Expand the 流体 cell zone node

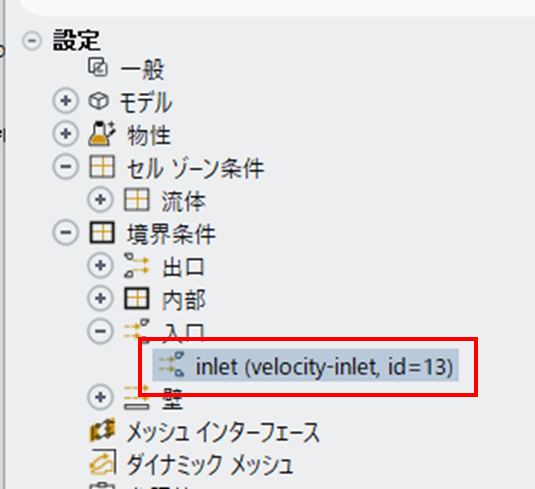point(100,199)
